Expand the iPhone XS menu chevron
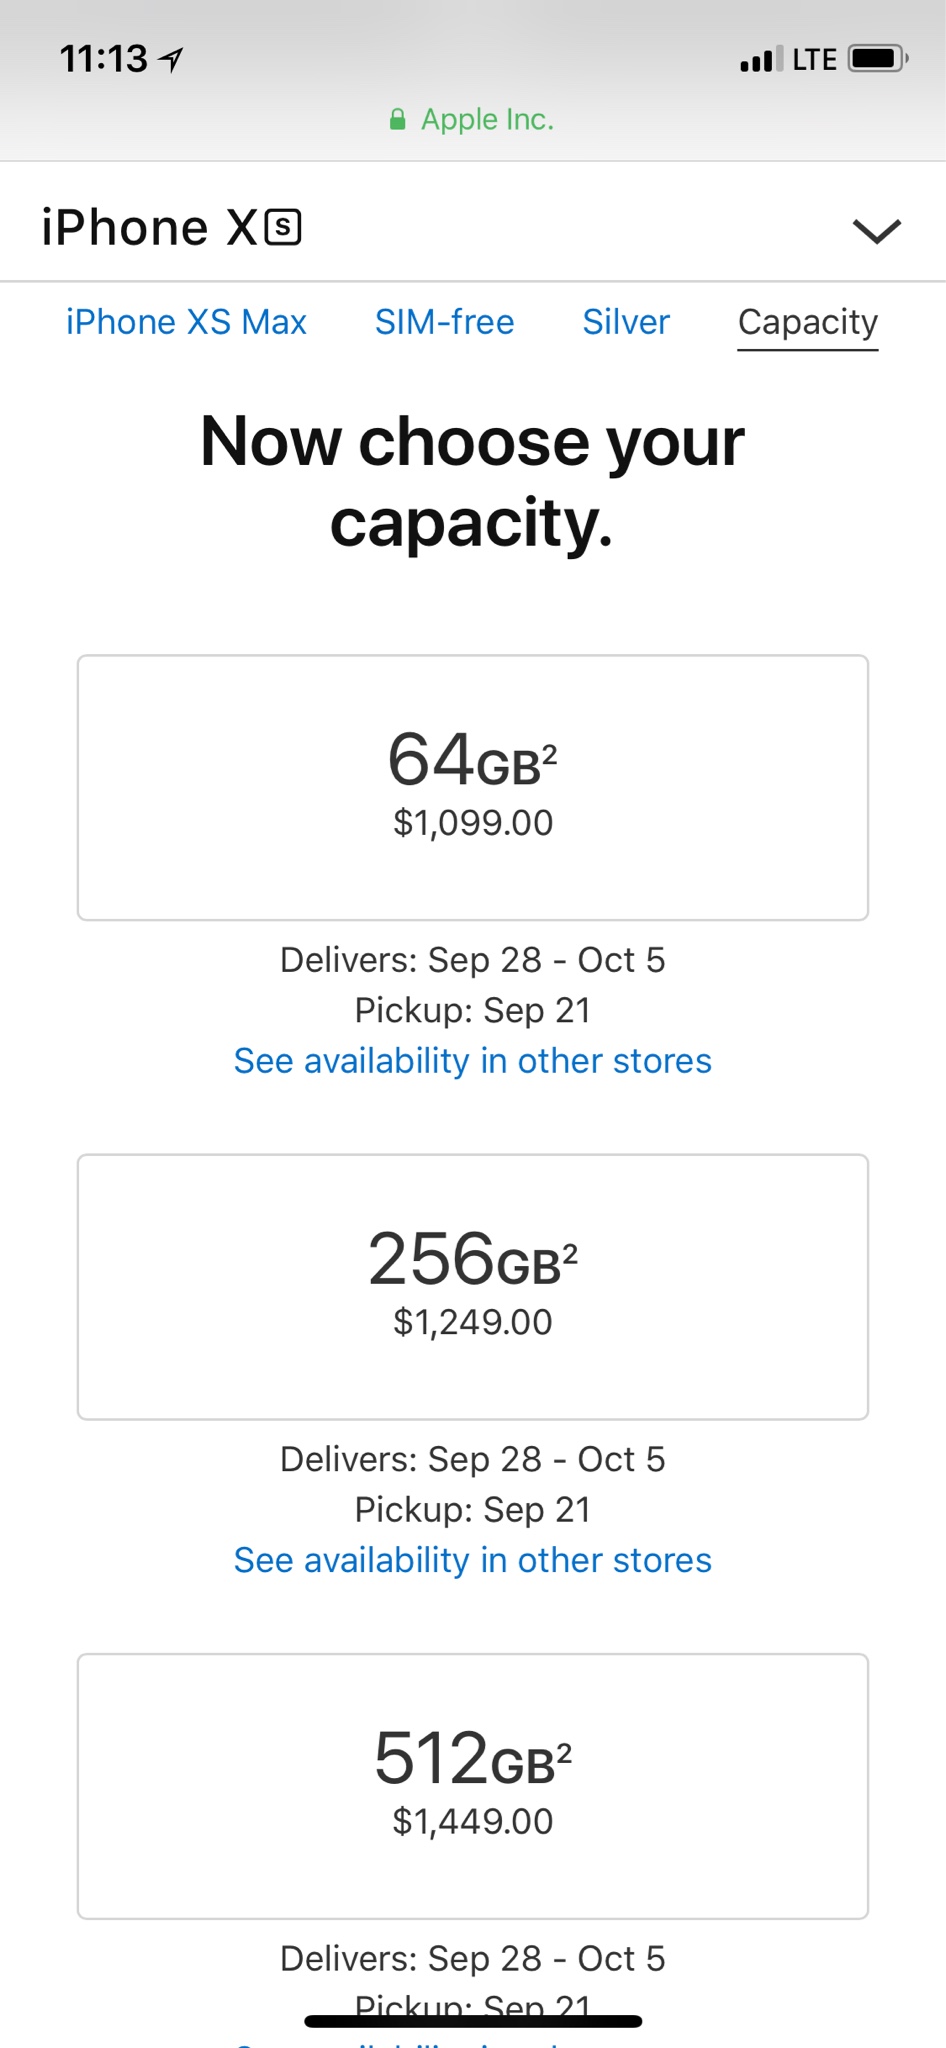This screenshot has width=946, height=2048. [x=876, y=231]
